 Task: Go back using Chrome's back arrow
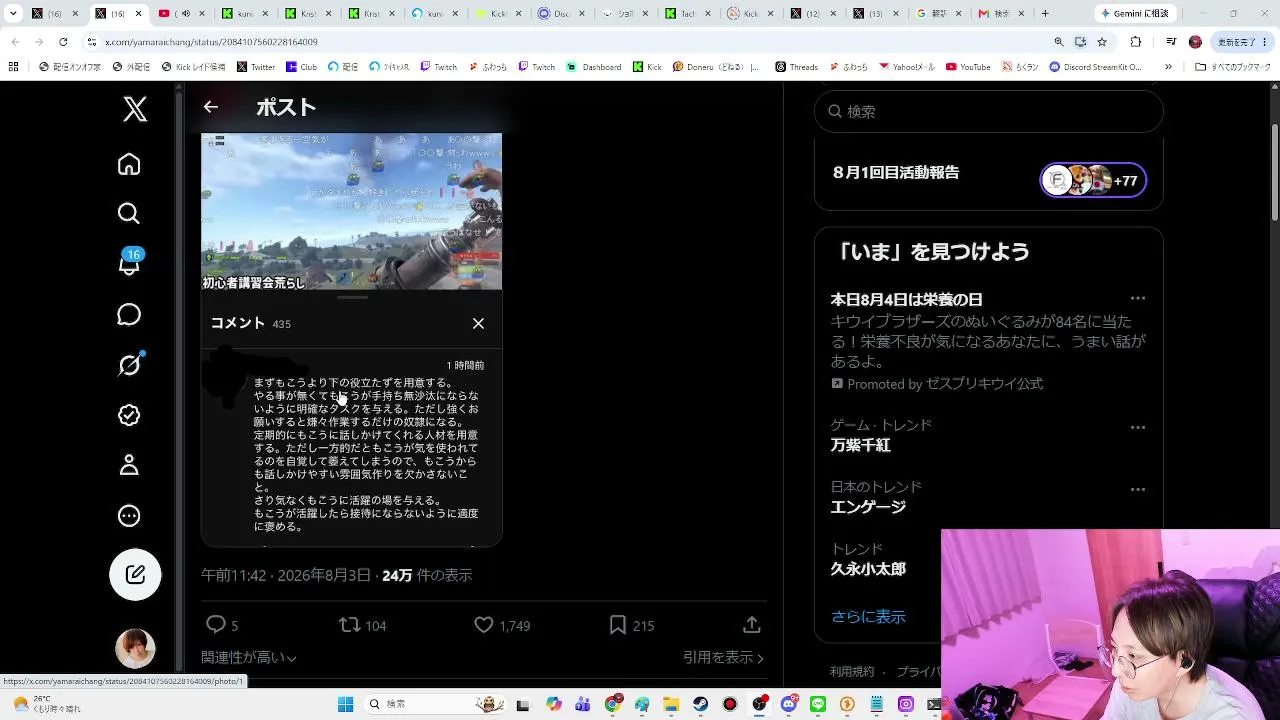15,42
